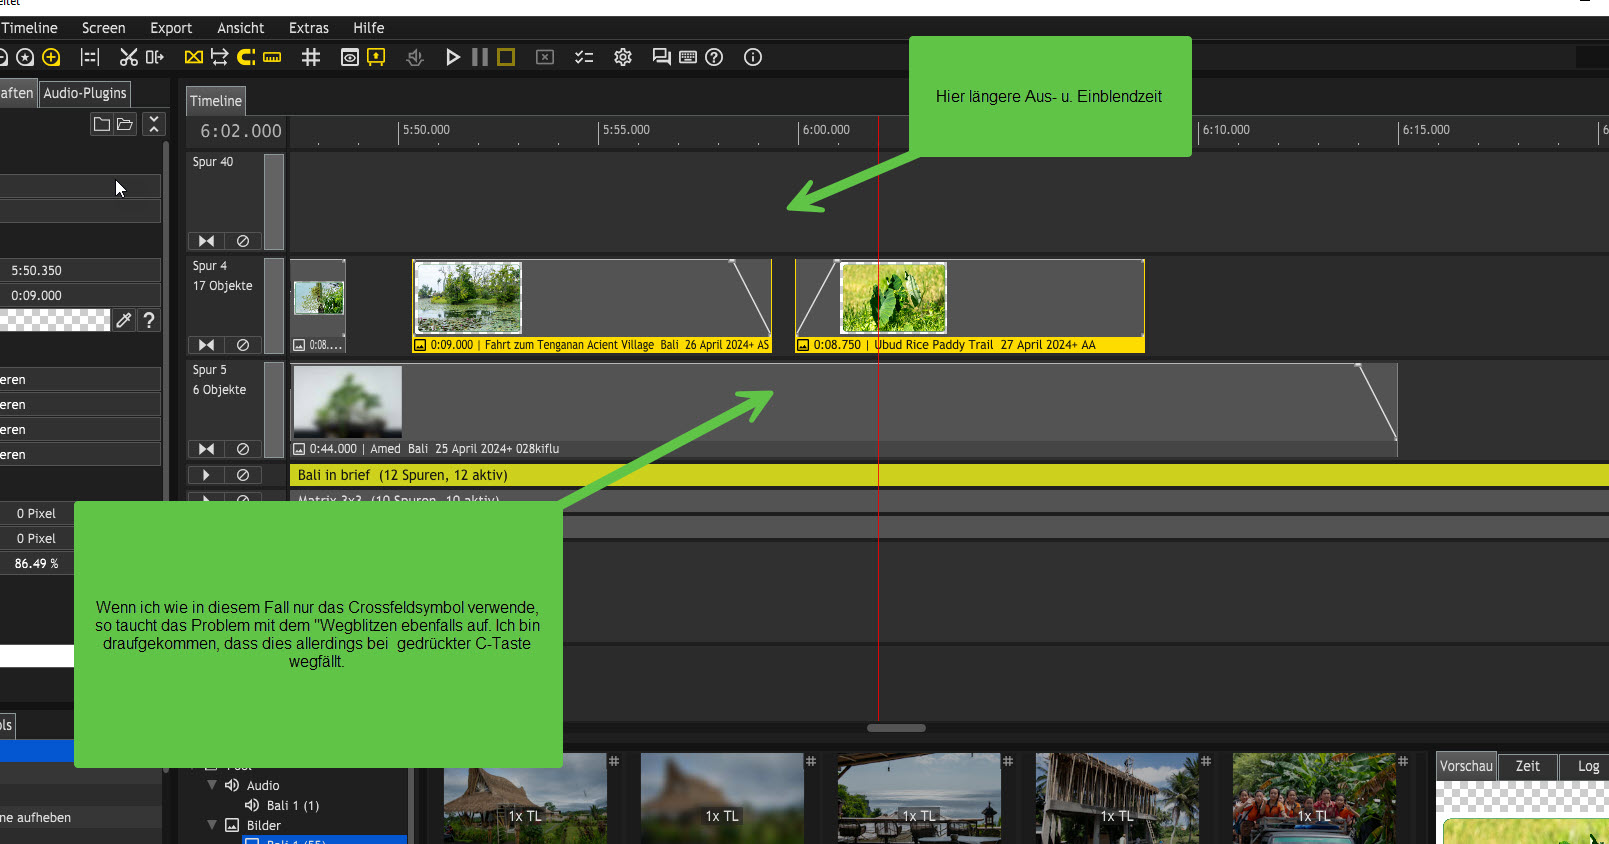Toggle the bowtie icon on Spur 4
Screen dimensions: 1609x844
click(206, 345)
